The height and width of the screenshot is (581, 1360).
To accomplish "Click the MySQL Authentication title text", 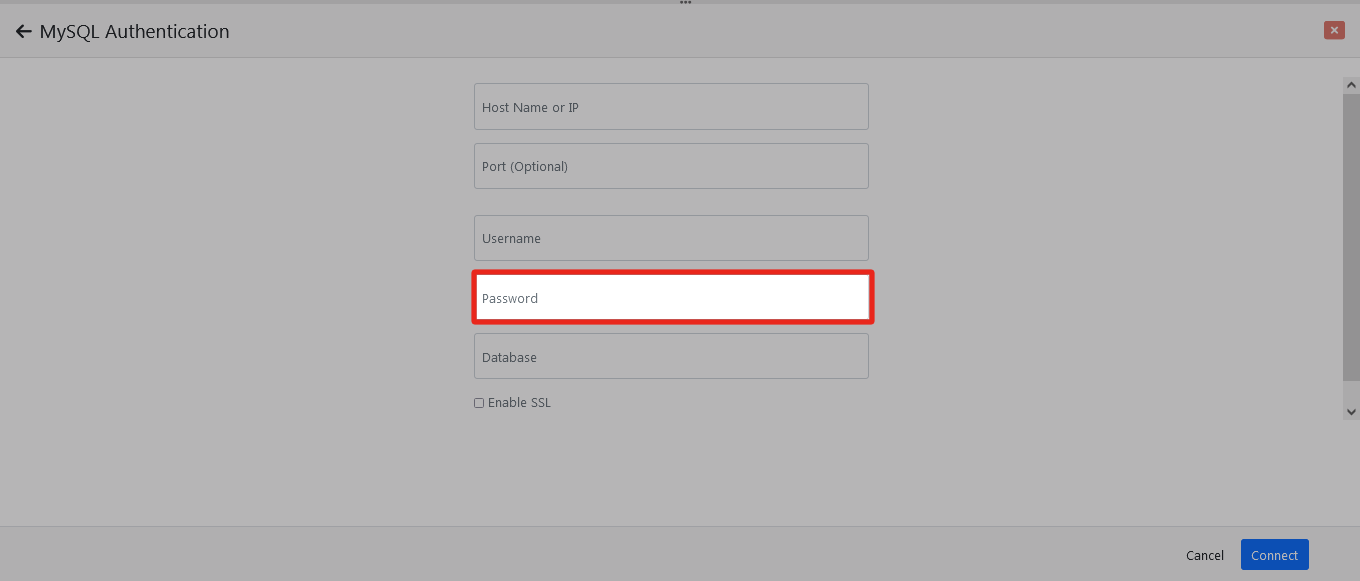I will (134, 32).
